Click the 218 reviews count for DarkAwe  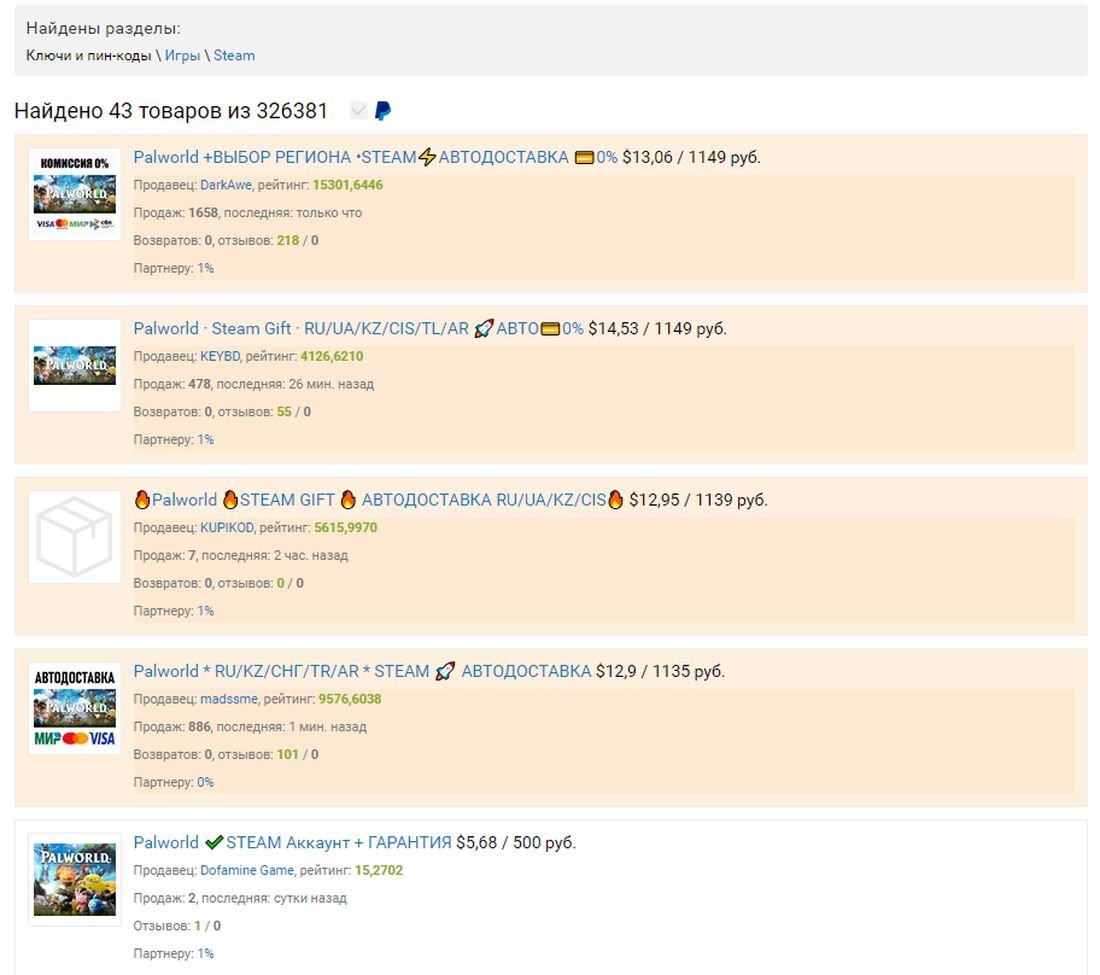coord(288,241)
